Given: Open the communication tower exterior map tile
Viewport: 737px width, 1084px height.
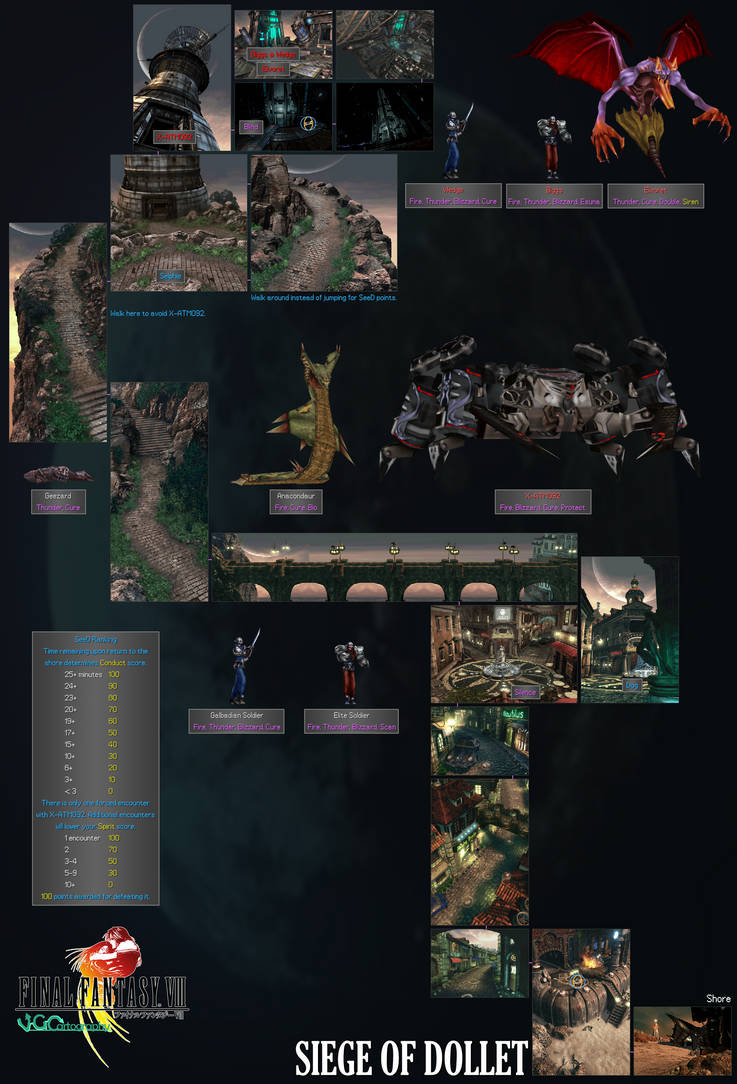Looking at the screenshot, I should (182, 78).
